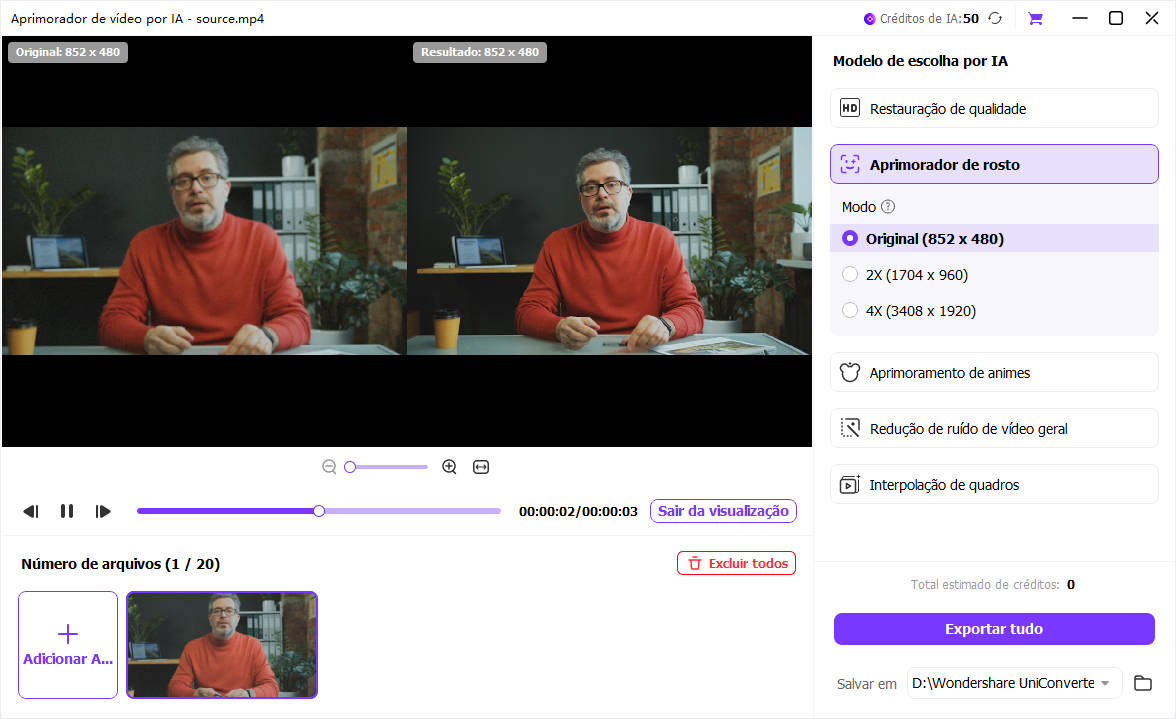Click the frame interpolation icon

tap(850, 484)
